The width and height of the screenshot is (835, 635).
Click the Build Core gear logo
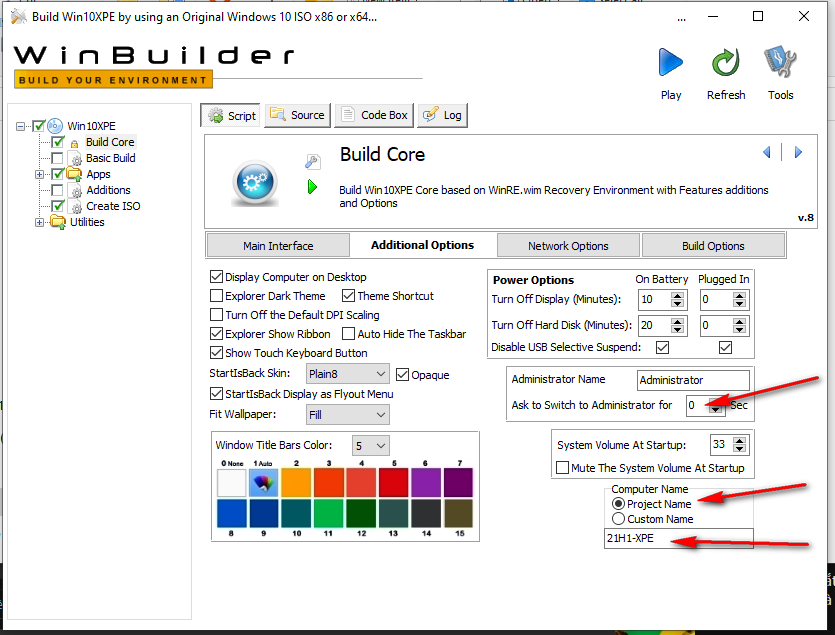click(x=255, y=182)
